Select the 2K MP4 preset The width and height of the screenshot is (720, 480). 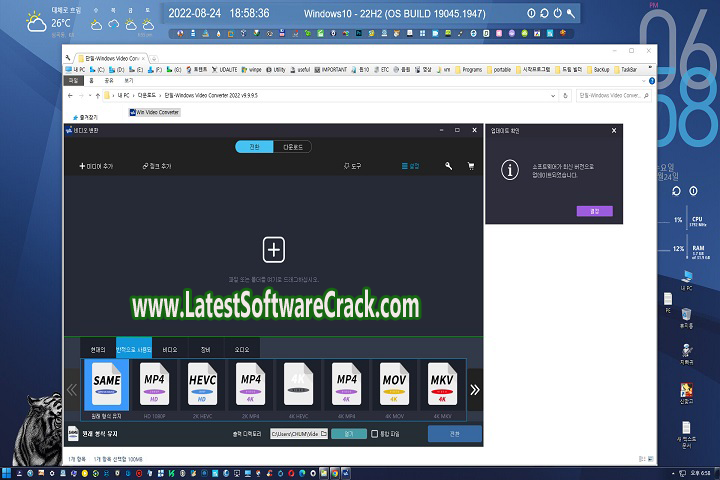(x=250, y=385)
